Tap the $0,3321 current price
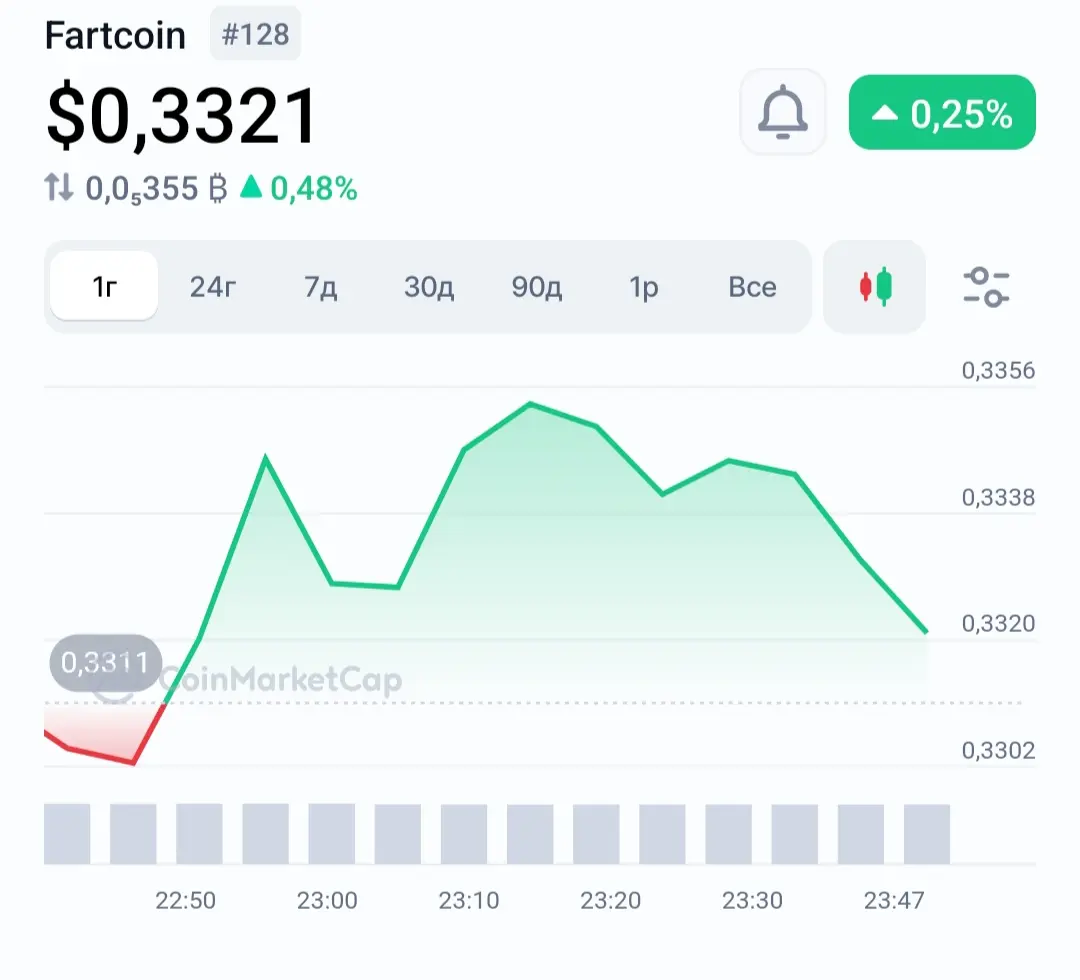 click(x=182, y=116)
